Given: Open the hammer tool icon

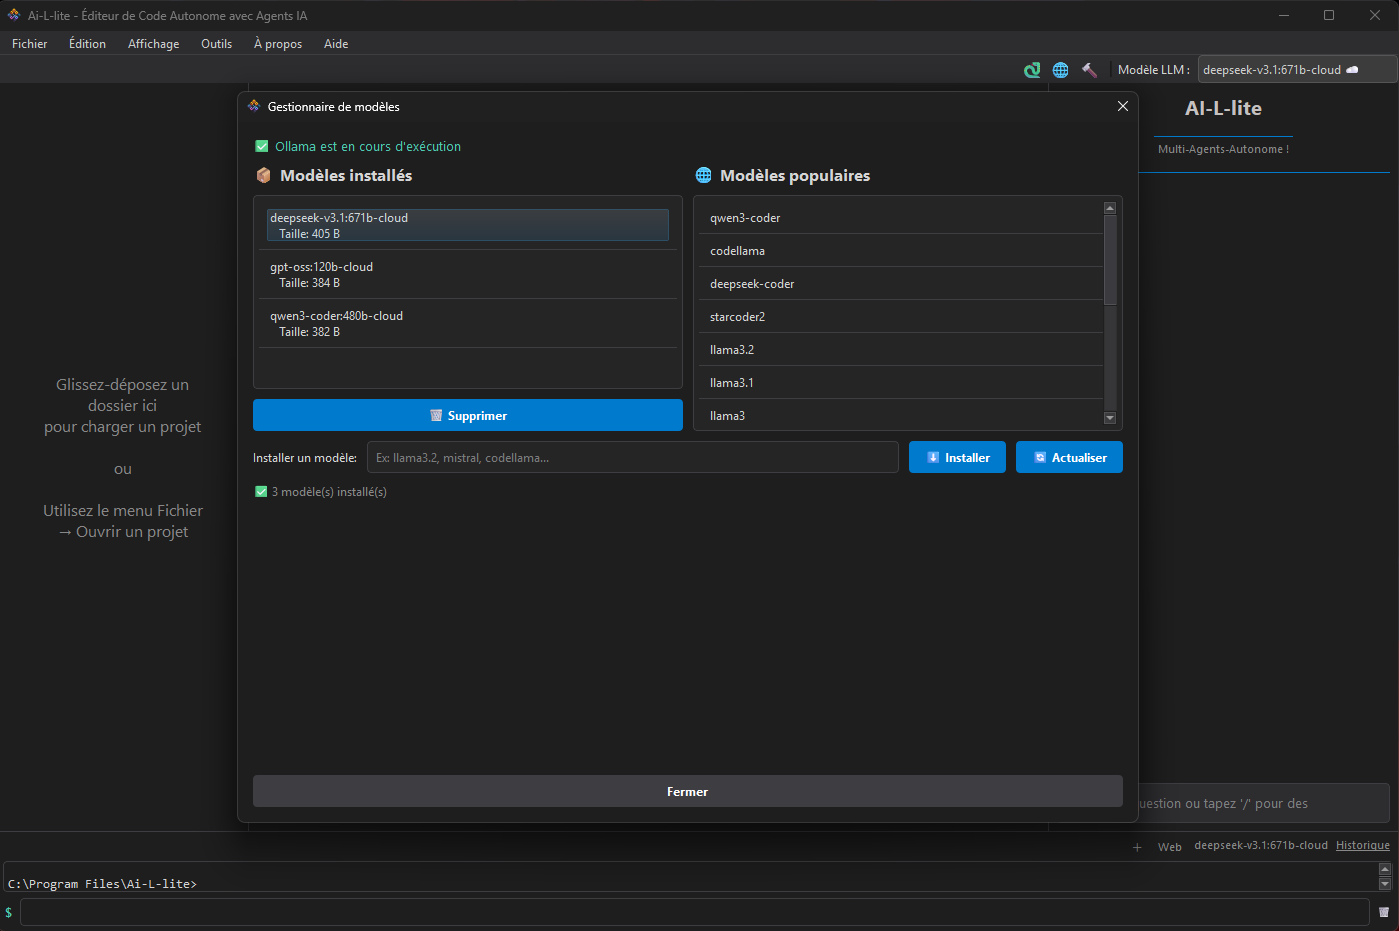Looking at the screenshot, I should (1089, 70).
